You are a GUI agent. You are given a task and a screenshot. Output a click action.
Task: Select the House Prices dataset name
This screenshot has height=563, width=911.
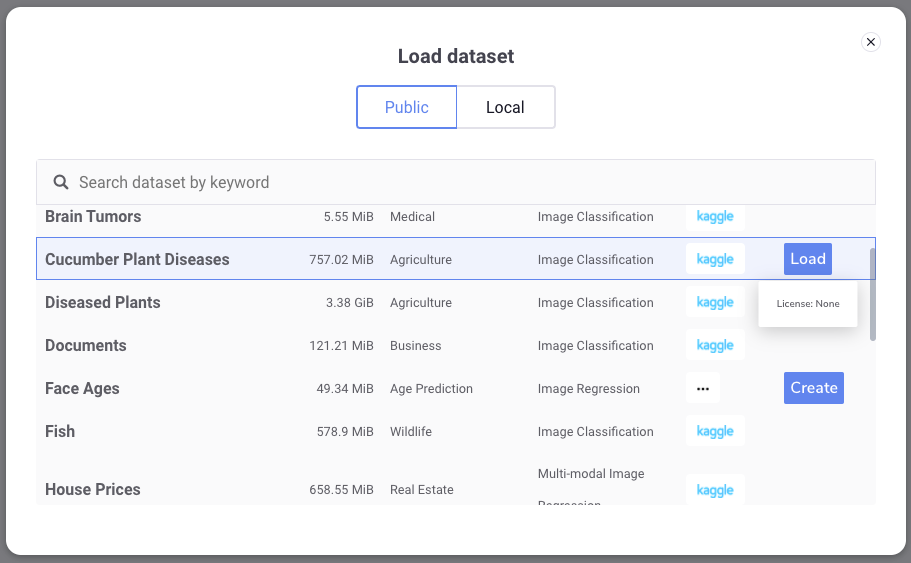[x=93, y=489]
